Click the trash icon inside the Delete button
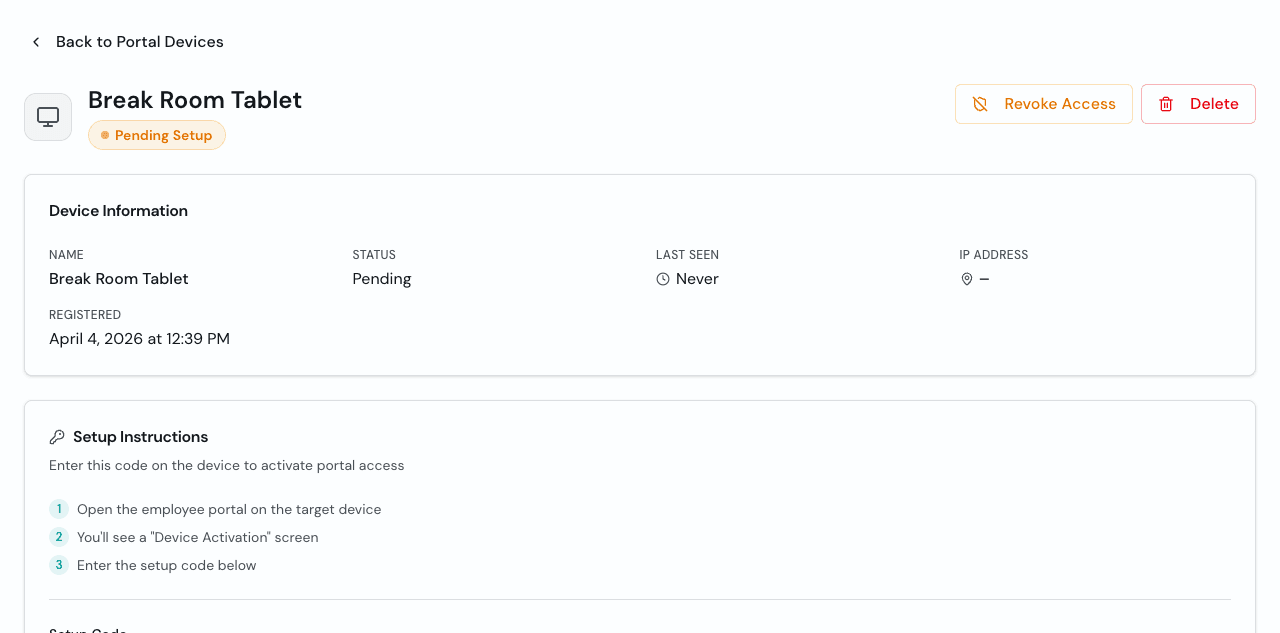The width and height of the screenshot is (1280, 633). click(x=1167, y=103)
